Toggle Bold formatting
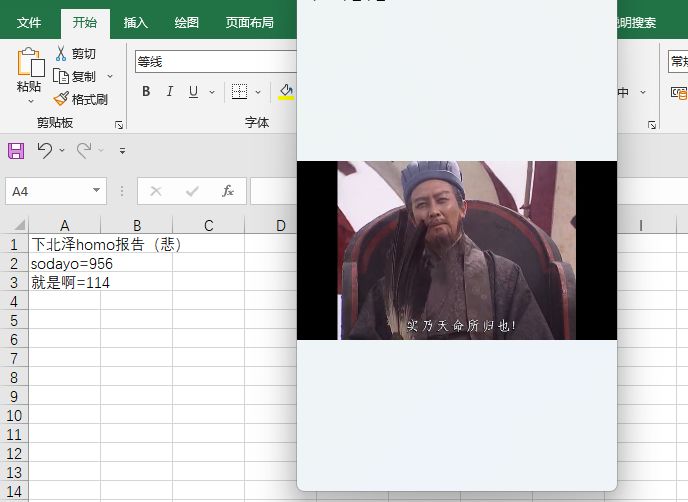 146,91
